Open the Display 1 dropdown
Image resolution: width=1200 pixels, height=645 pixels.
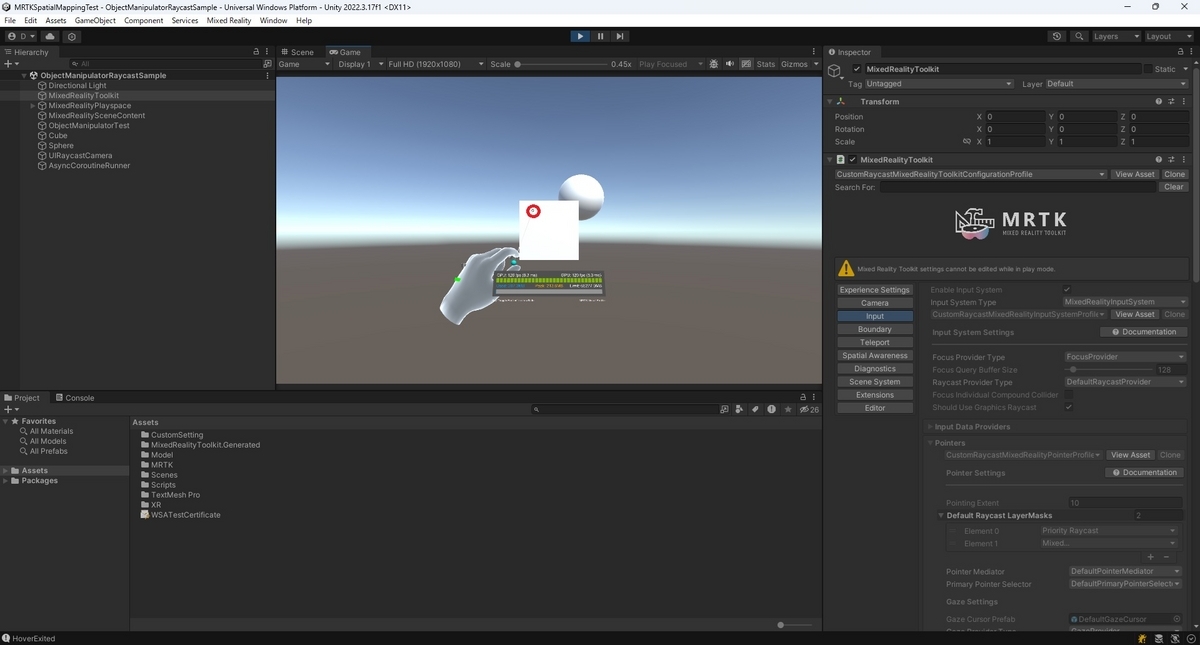pyautogui.click(x=359, y=64)
